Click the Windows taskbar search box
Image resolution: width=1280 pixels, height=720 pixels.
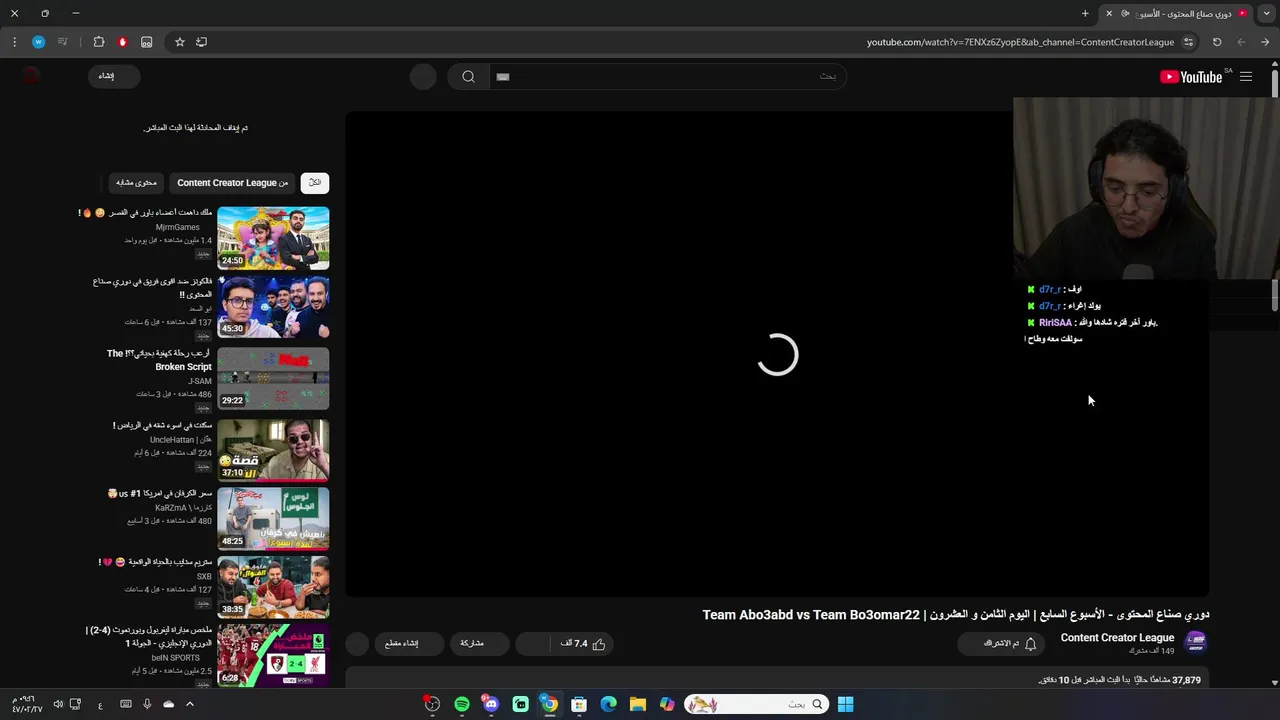point(756,704)
